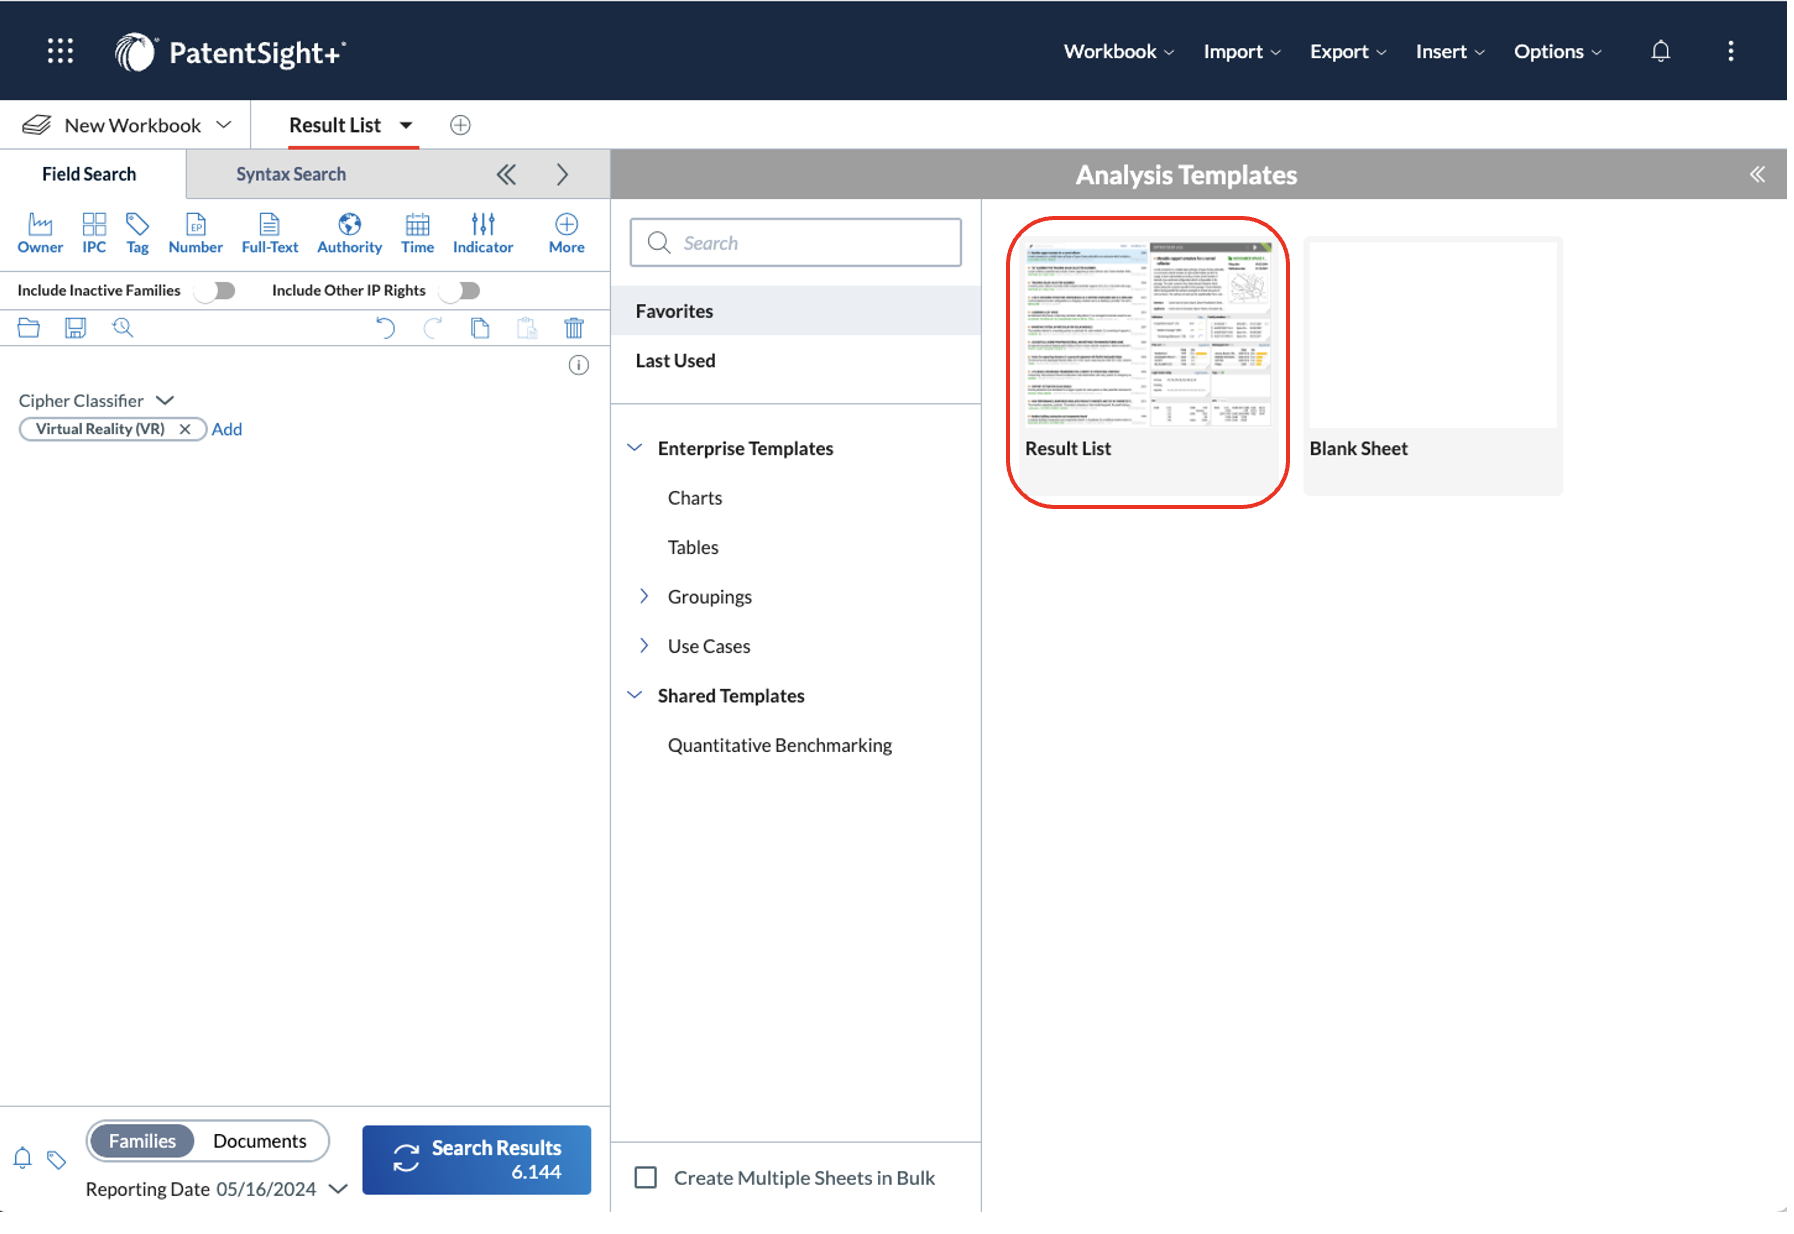Open the Import menu
Viewport: 1794px width, 1234px height.
[1242, 51]
